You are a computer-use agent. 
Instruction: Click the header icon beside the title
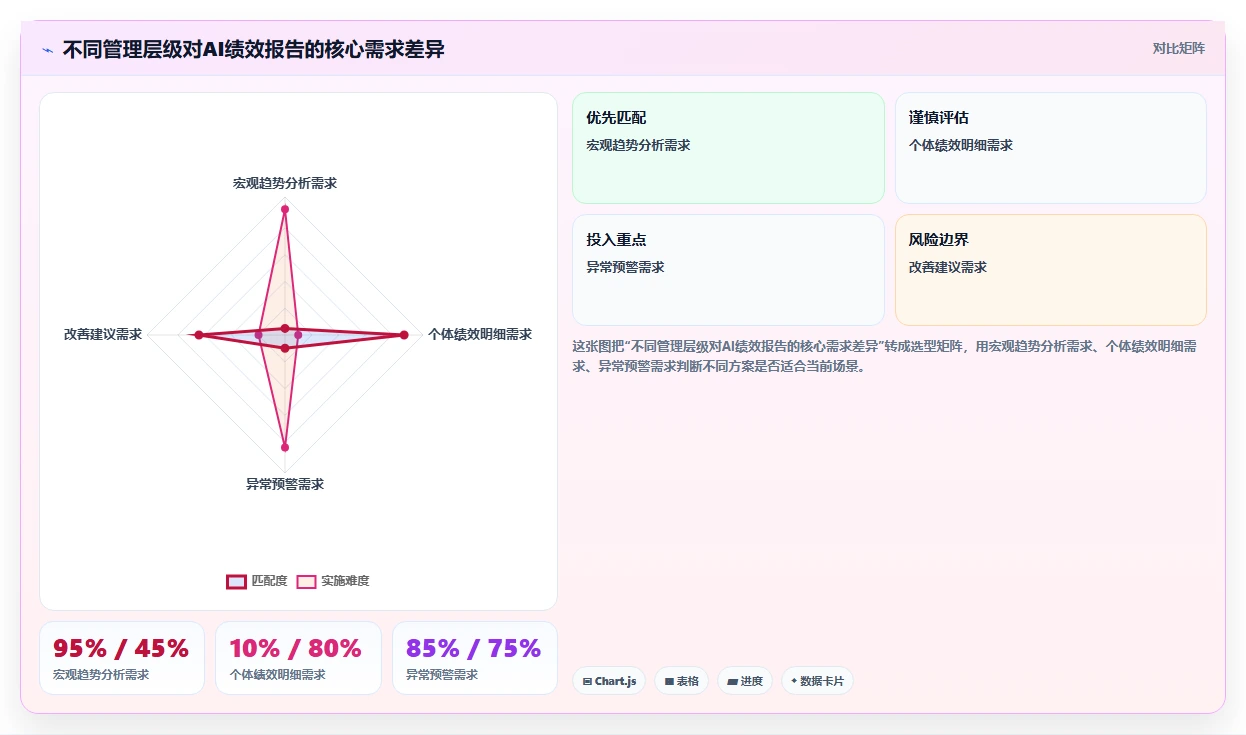click(47, 50)
